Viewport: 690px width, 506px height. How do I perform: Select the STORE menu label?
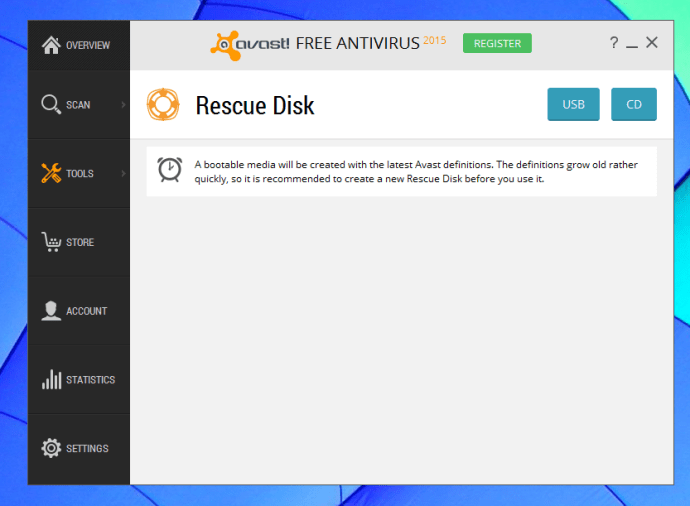pyautogui.click(x=80, y=242)
